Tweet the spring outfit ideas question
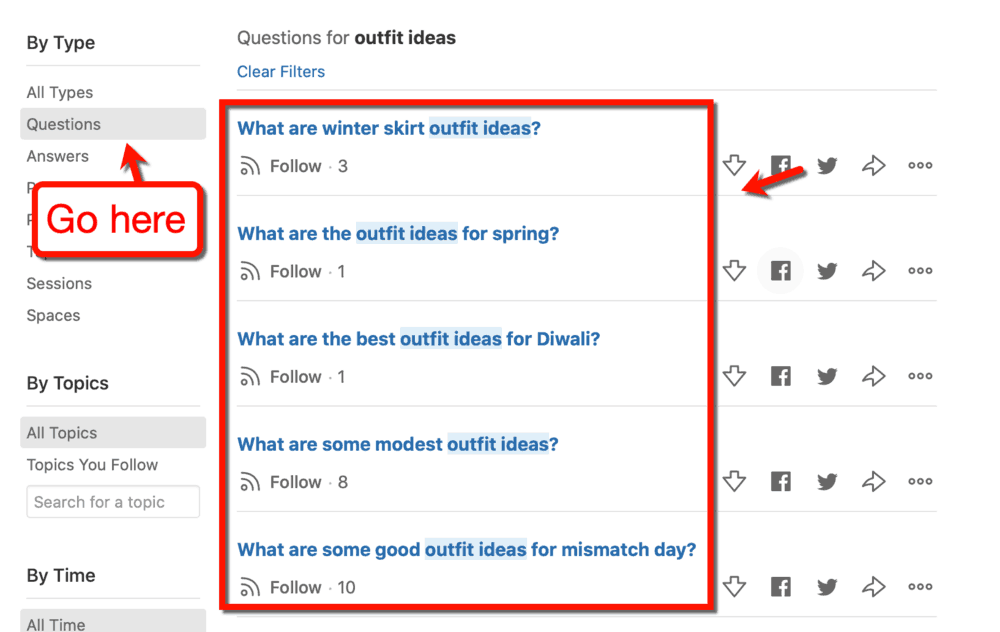Image resolution: width=1000 pixels, height=632 pixels. [x=827, y=270]
